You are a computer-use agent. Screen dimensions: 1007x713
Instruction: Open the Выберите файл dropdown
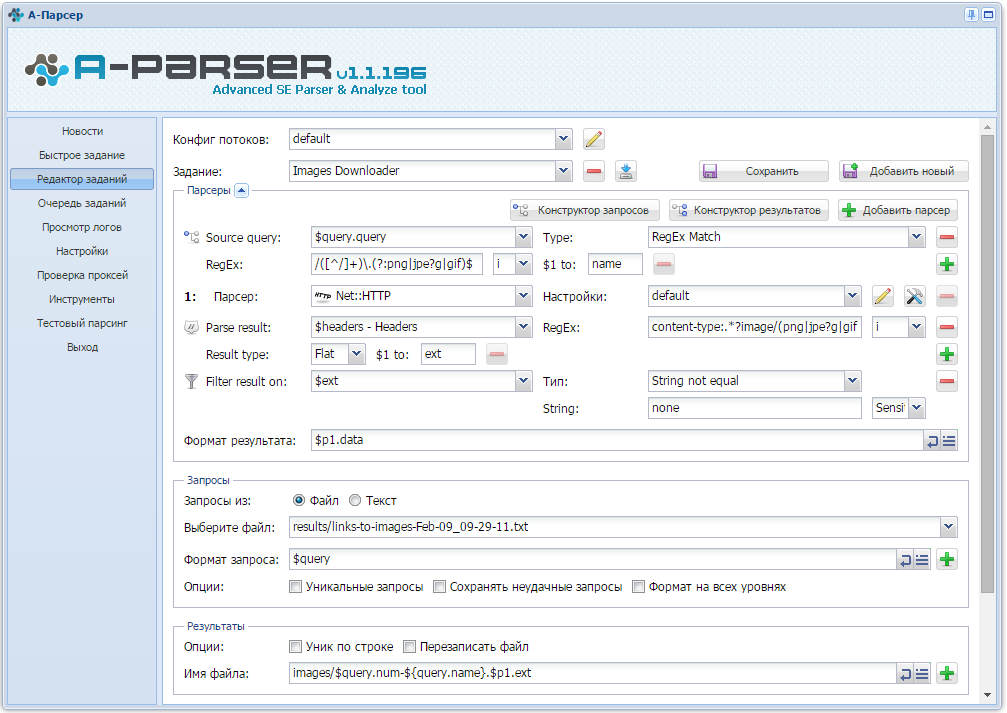949,527
